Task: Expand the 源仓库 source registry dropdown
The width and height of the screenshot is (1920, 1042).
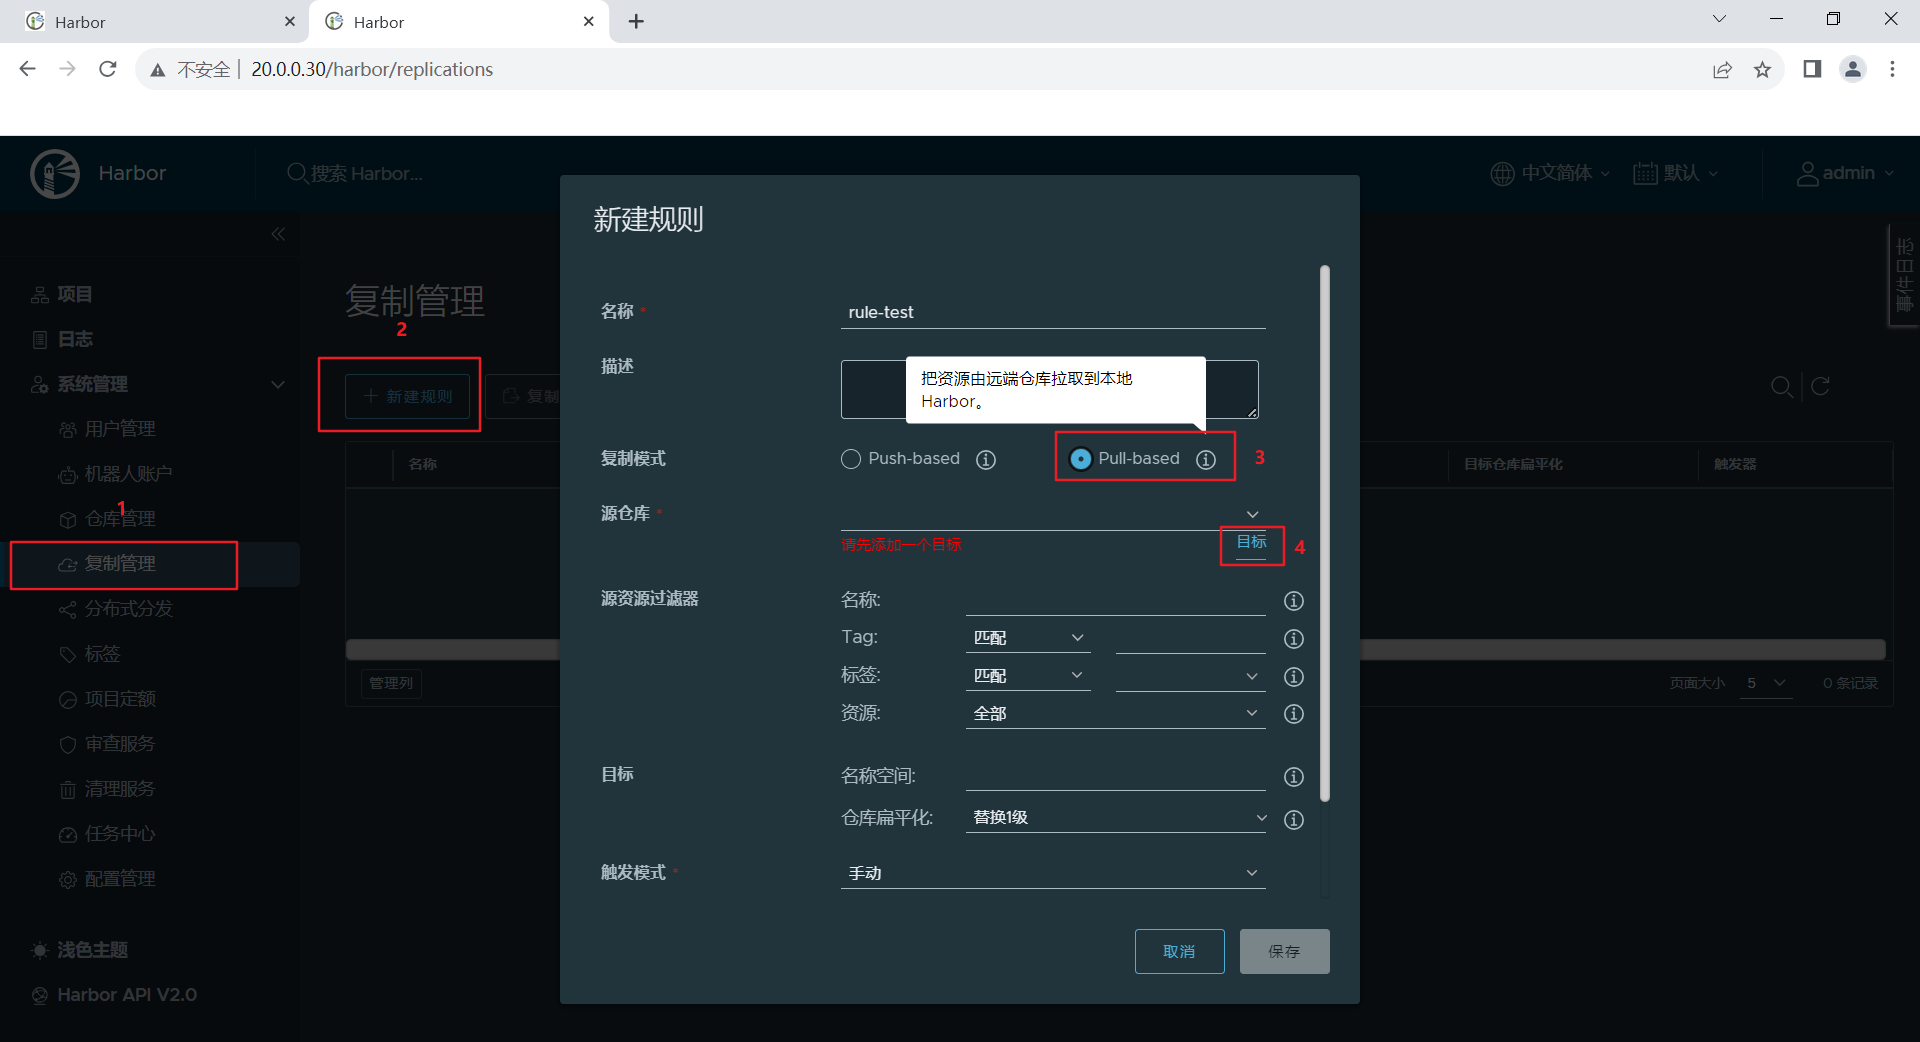Action: coord(1053,514)
